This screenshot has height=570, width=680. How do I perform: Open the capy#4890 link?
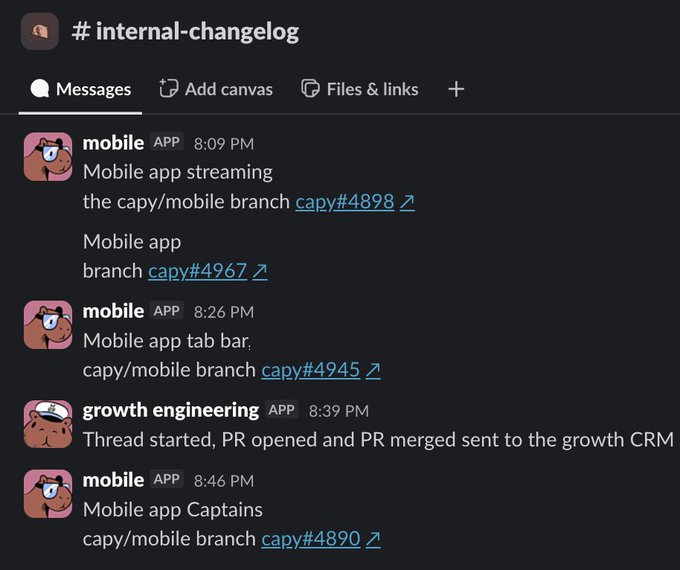(x=311, y=539)
